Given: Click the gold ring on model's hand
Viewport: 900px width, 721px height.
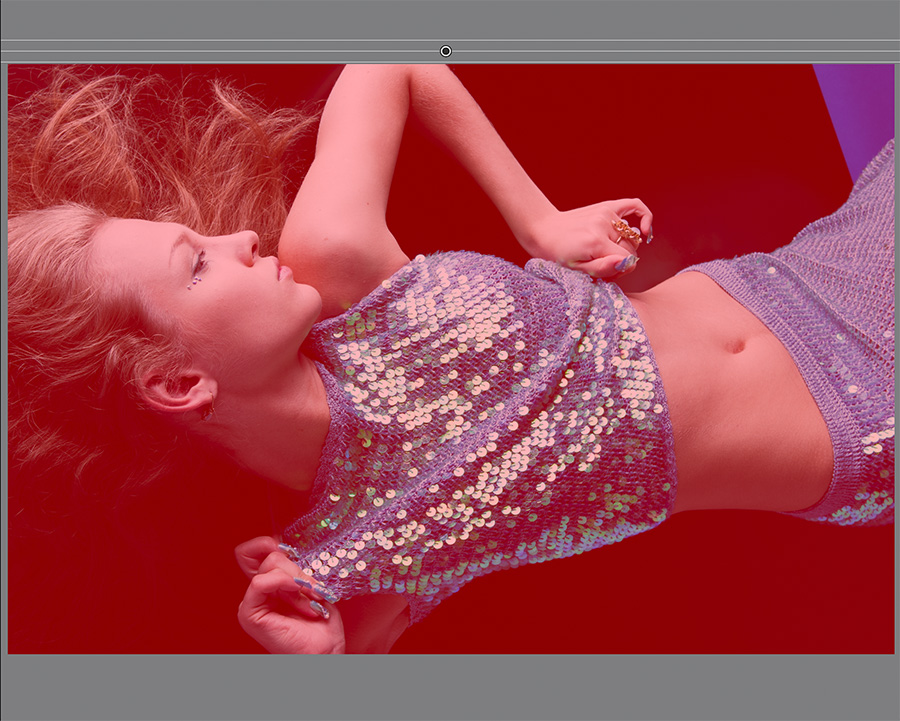Looking at the screenshot, I should click(x=627, y=232).
